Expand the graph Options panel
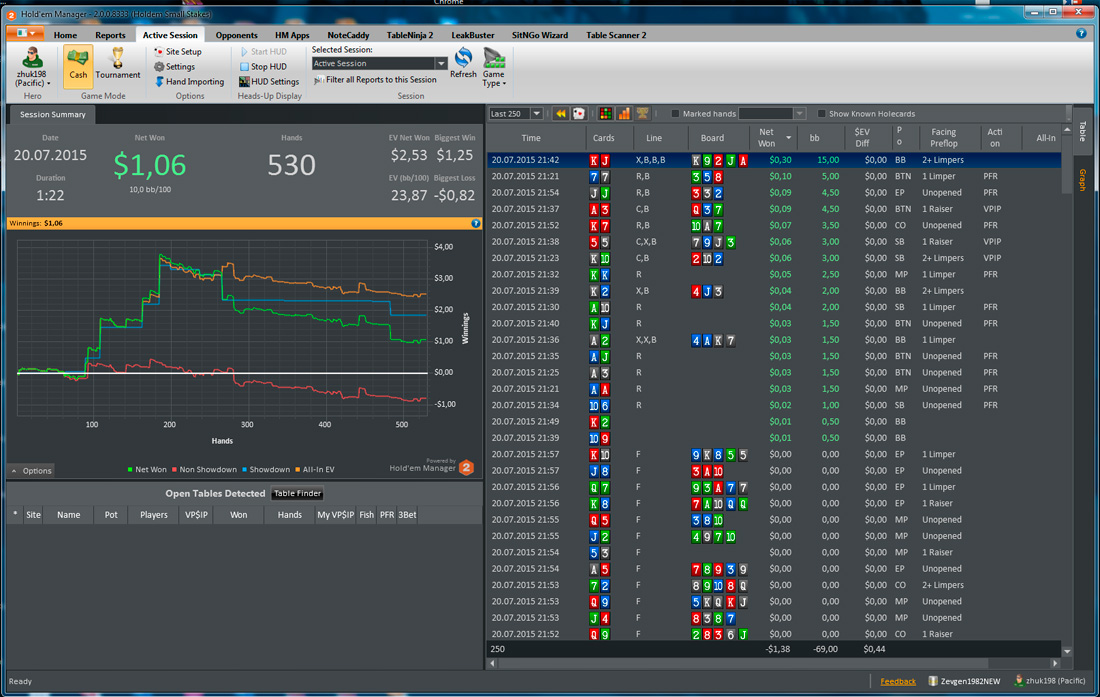This screenshot has width=1100, height=697. click(32, 471)
